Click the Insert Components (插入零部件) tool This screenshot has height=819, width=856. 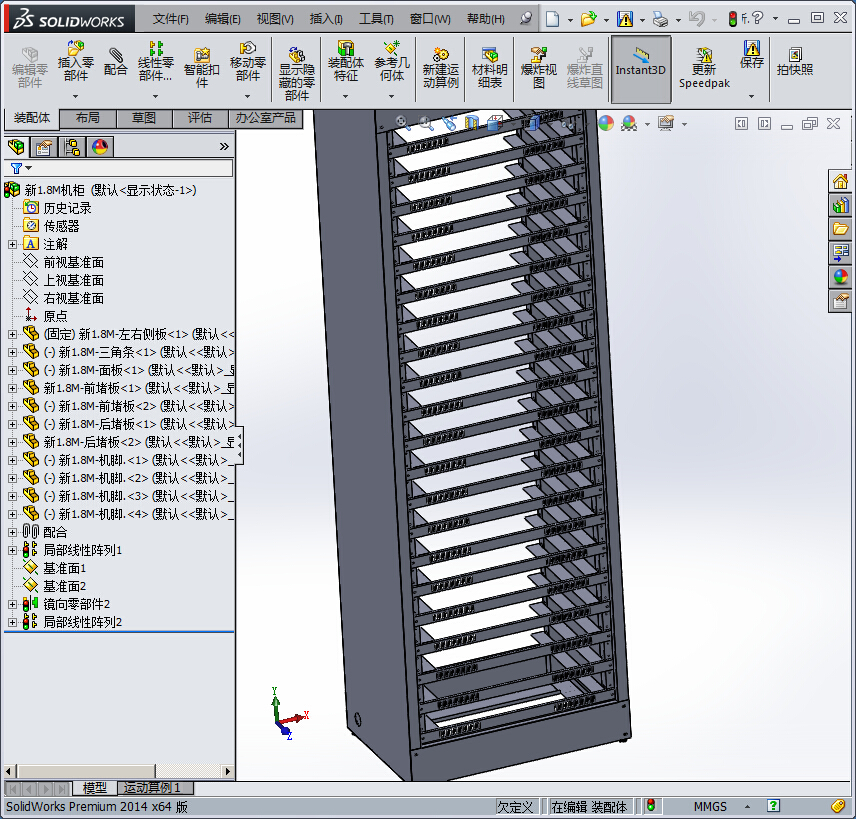[x=75, y=61]
